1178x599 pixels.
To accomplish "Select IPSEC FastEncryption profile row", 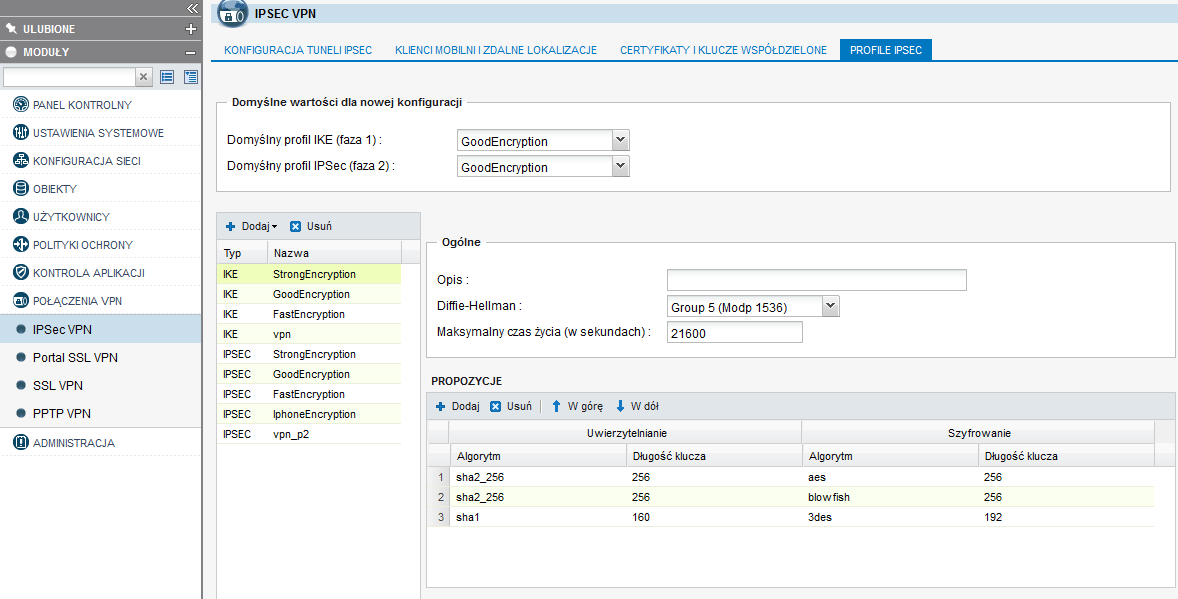I will 309,394.
